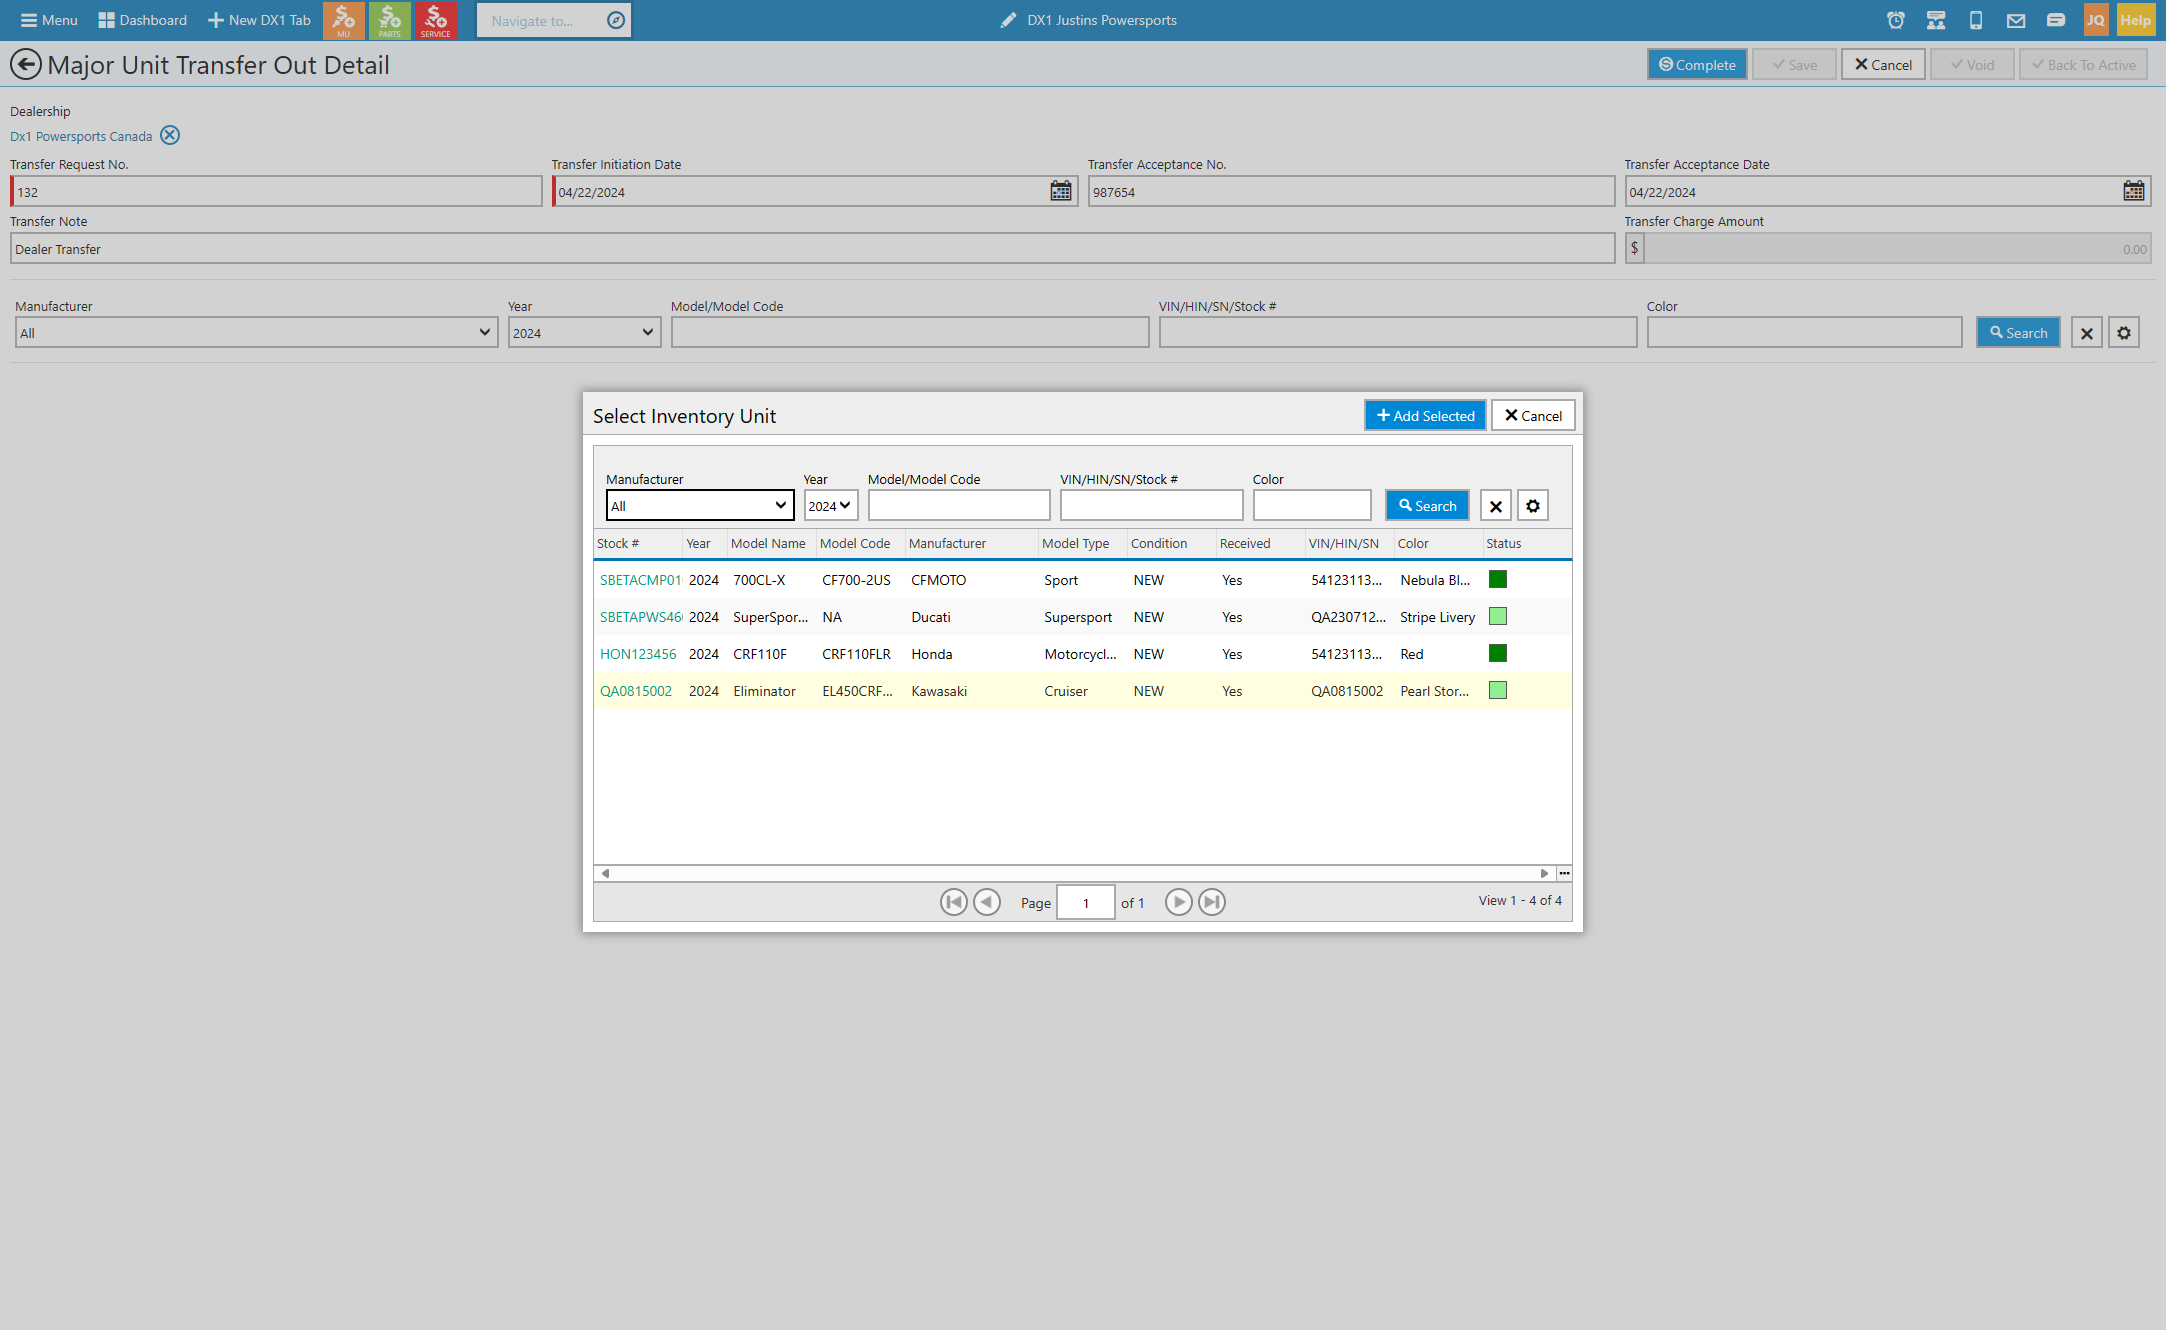The height and width of the screenshot is (1330, 2166).
Task: Open the Navigate to box
Action: [553, 20]
